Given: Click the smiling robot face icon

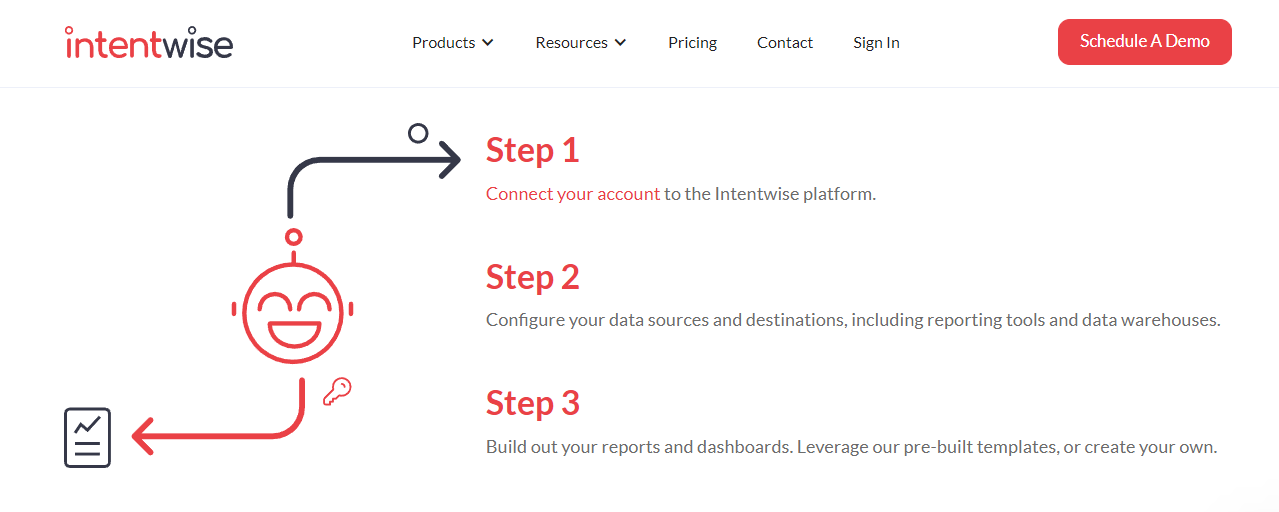Looking at the screenshot, I should pos(292,312).
